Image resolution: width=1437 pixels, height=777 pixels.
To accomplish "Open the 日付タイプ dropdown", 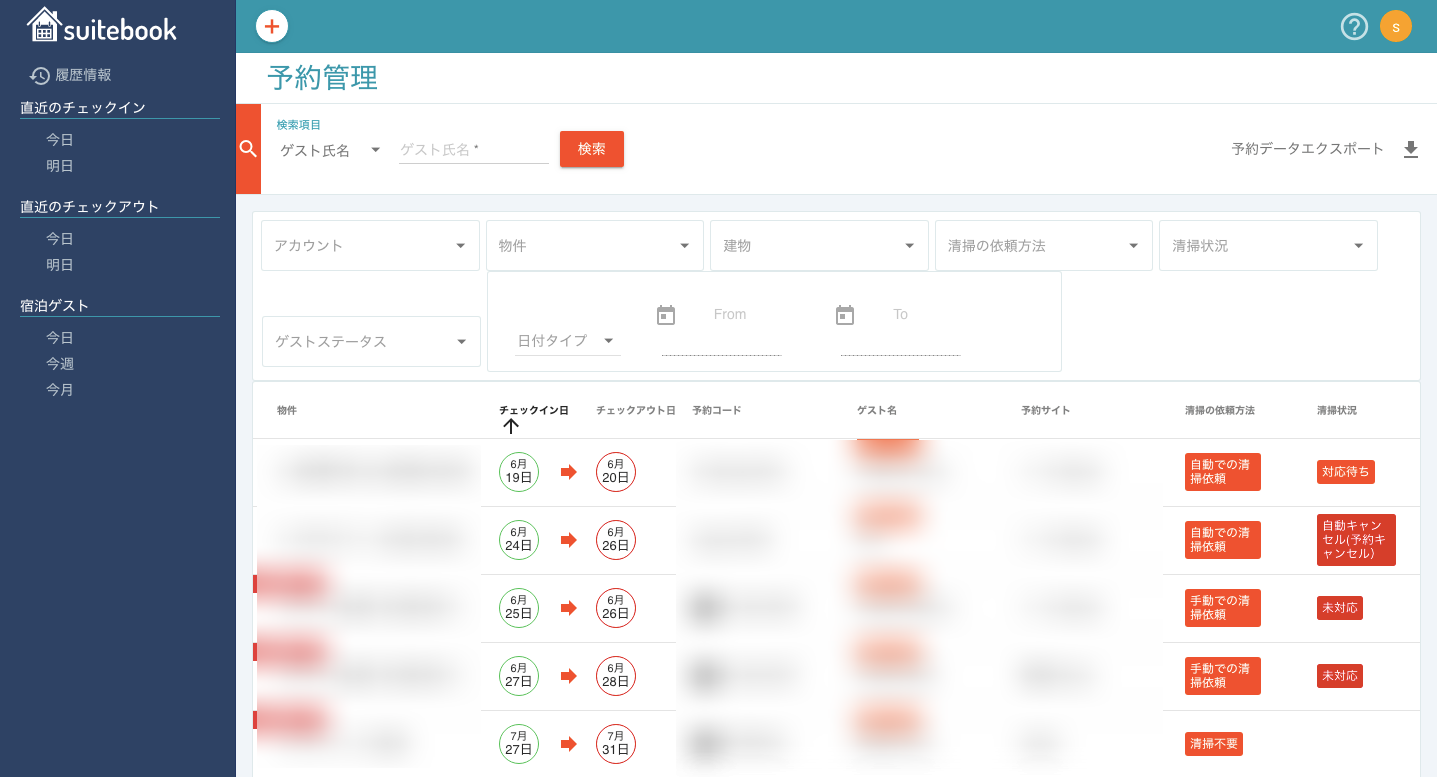I will [x=567, y=341].
